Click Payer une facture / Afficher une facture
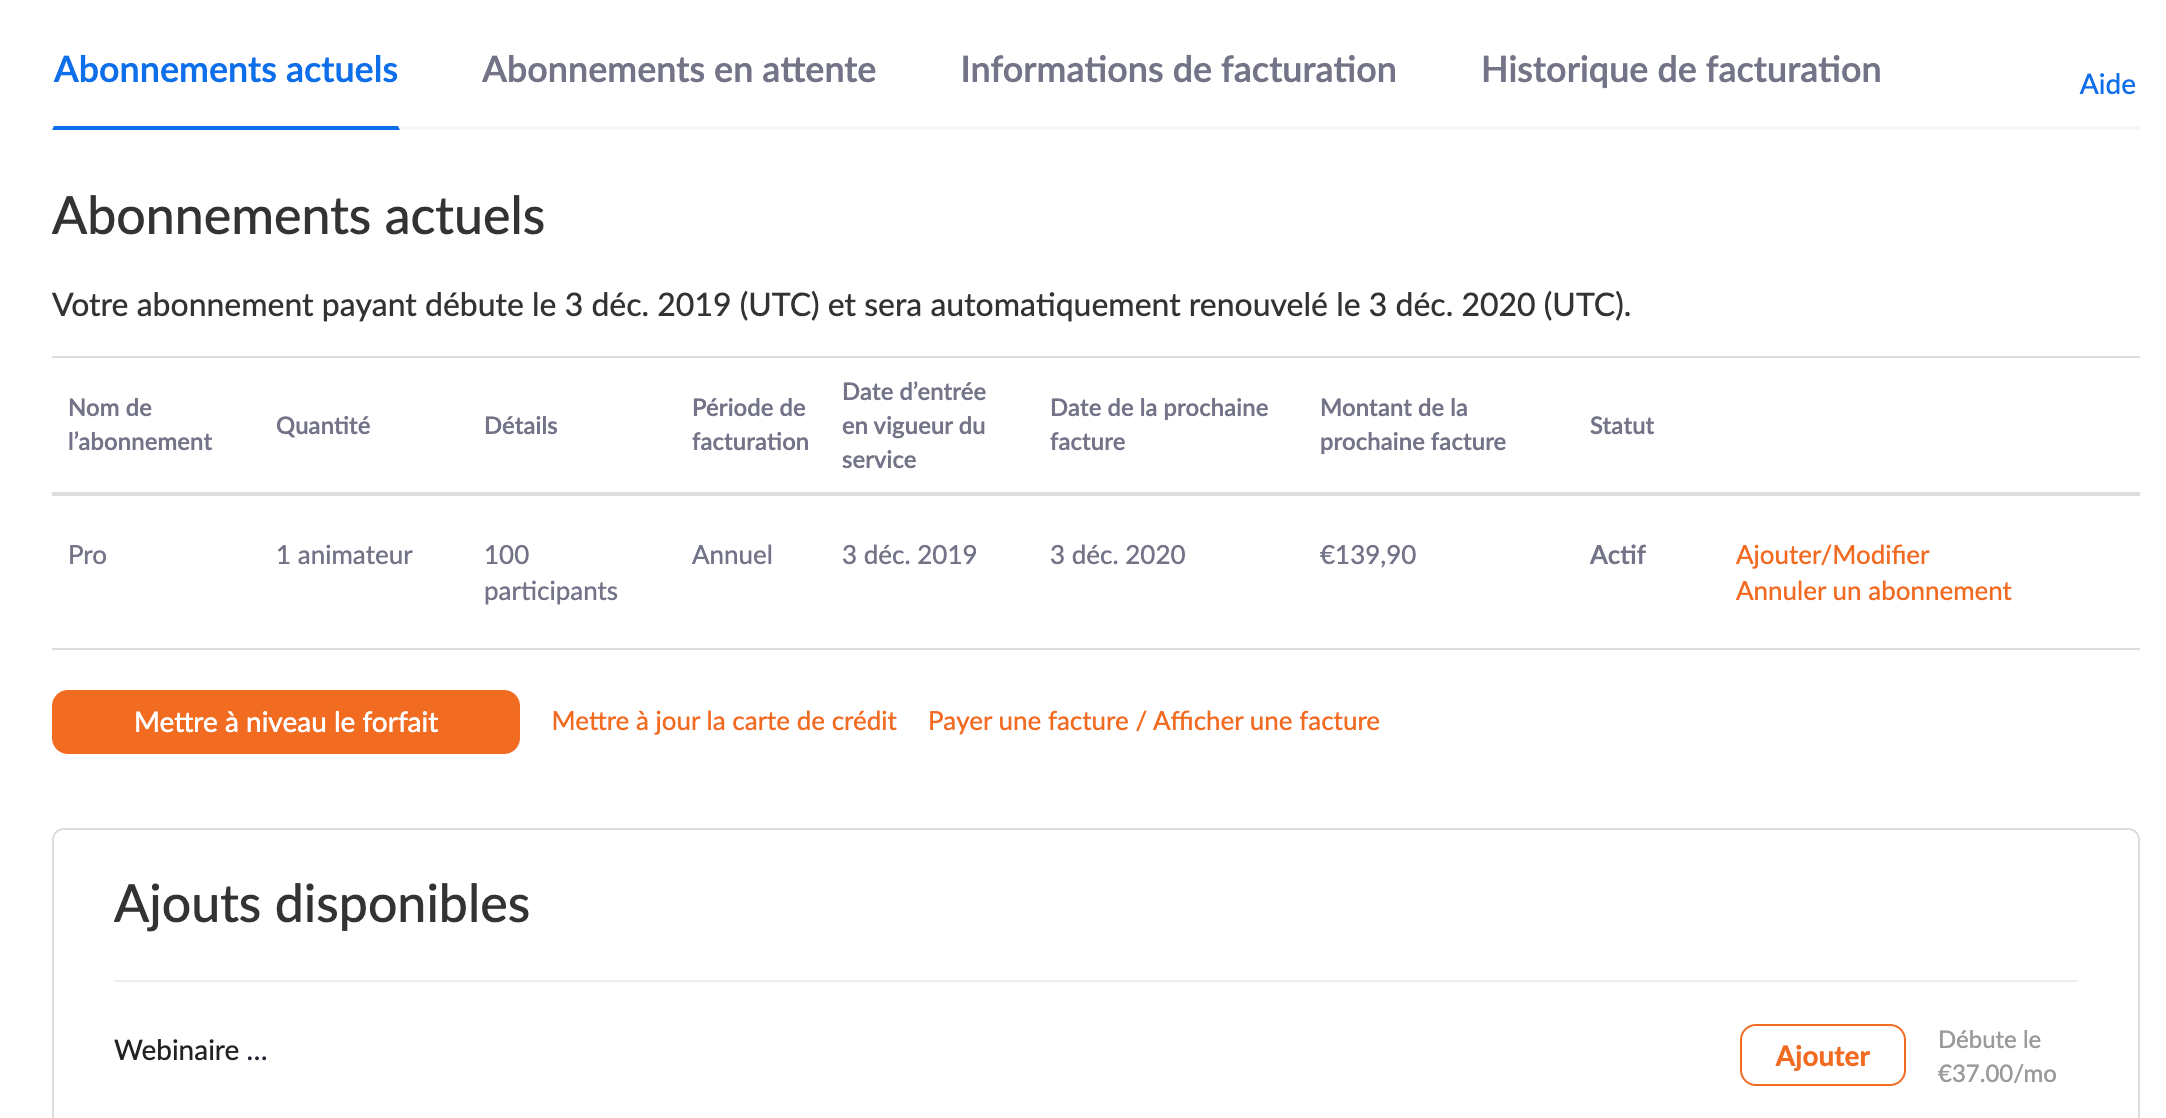 [x=1153, y=721]
